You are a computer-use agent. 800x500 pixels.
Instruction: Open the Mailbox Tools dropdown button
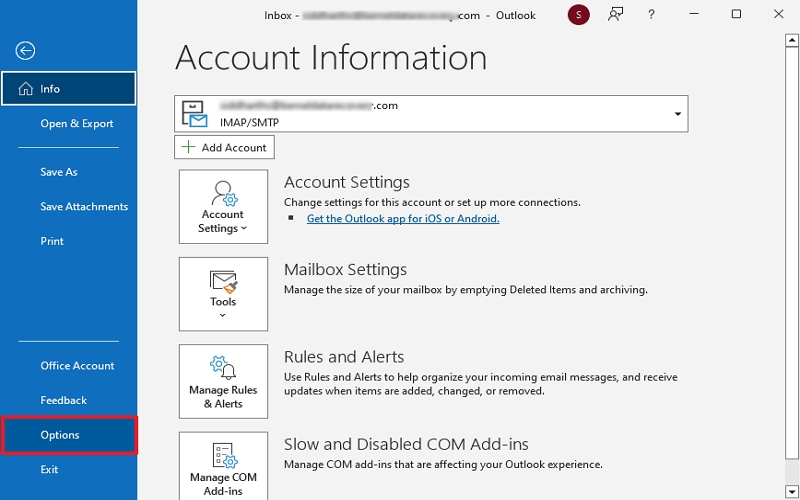[x=223, y=294]
